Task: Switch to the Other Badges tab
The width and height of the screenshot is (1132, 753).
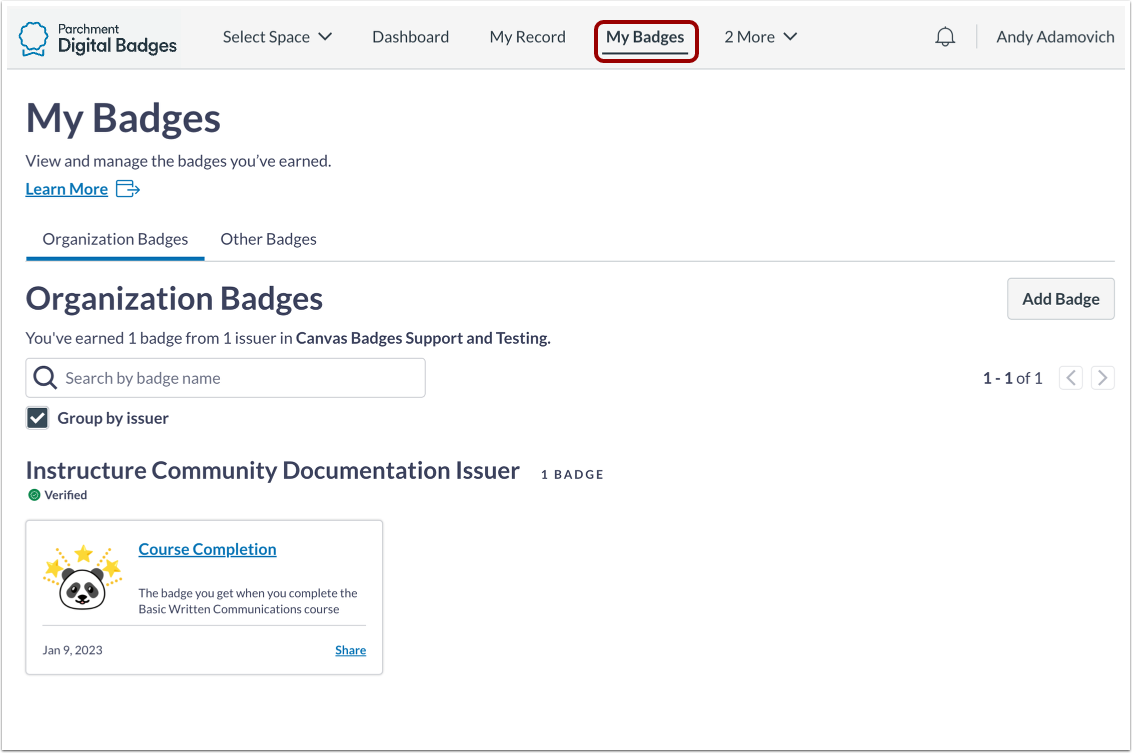Action: [x=268, y=239]
